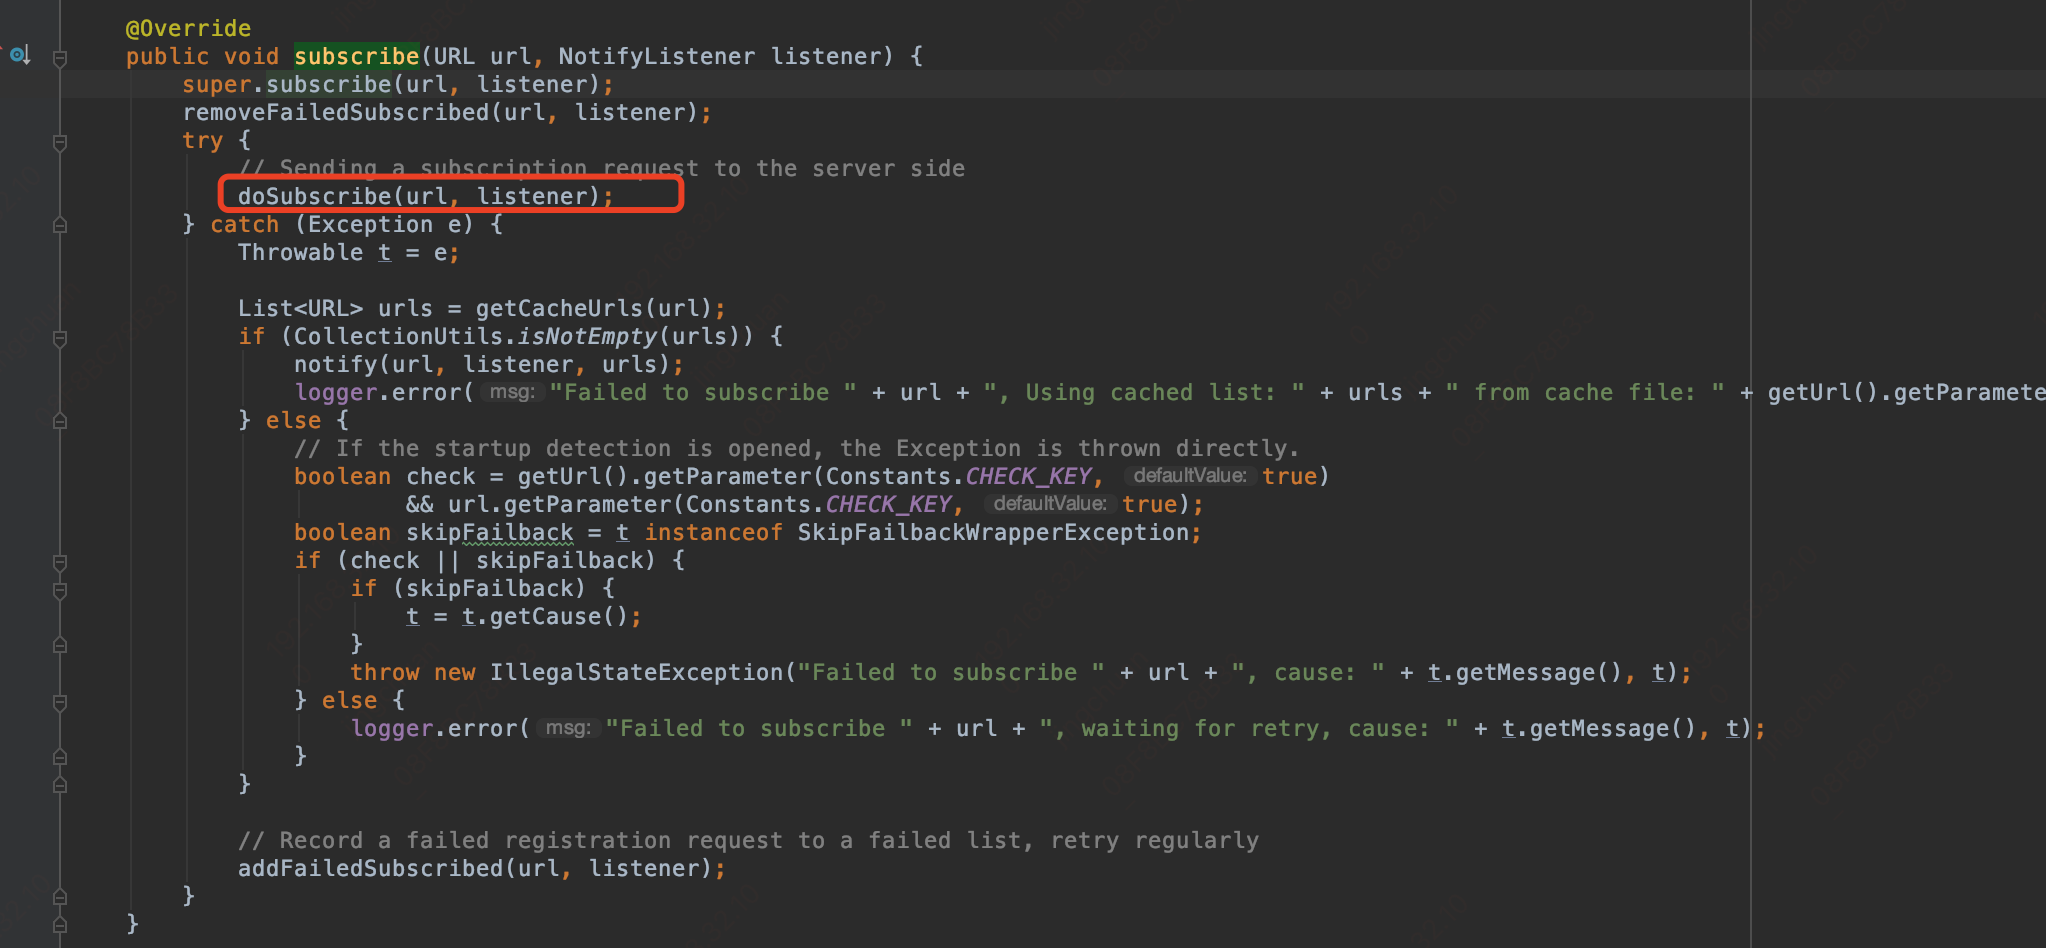The image size is (2046, 948).
Task: Click the throw keyword
Action: (x=384, y=672)
